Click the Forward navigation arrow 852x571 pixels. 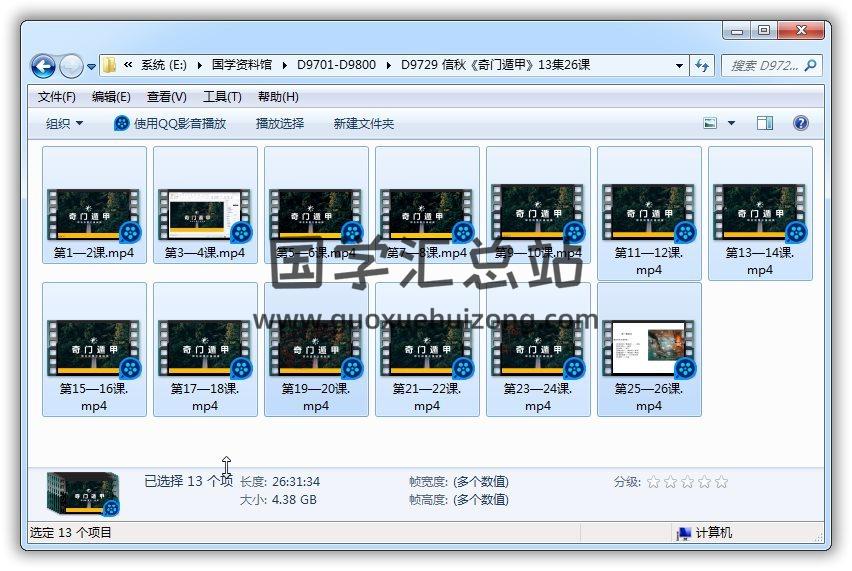(x=71, y=66)
